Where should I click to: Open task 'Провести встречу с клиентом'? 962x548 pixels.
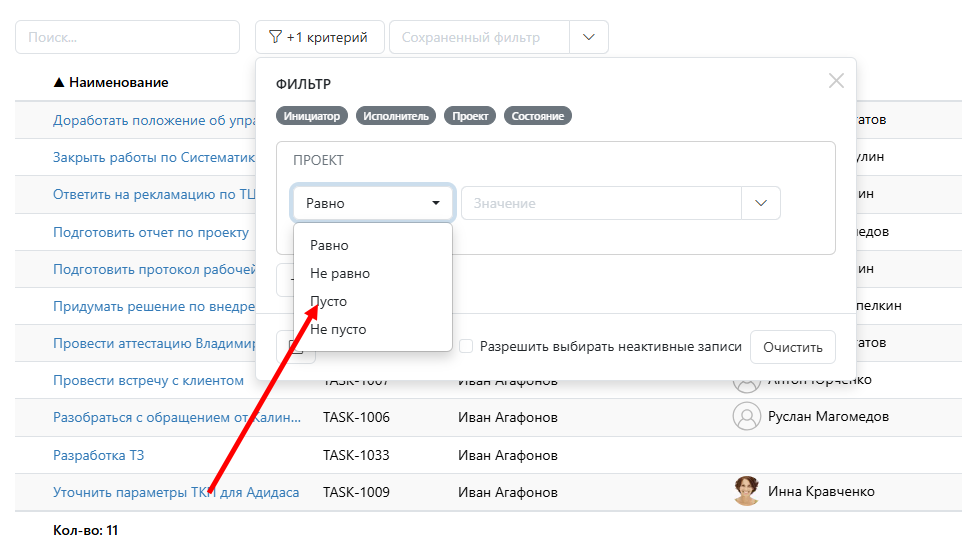click(148, 380)
